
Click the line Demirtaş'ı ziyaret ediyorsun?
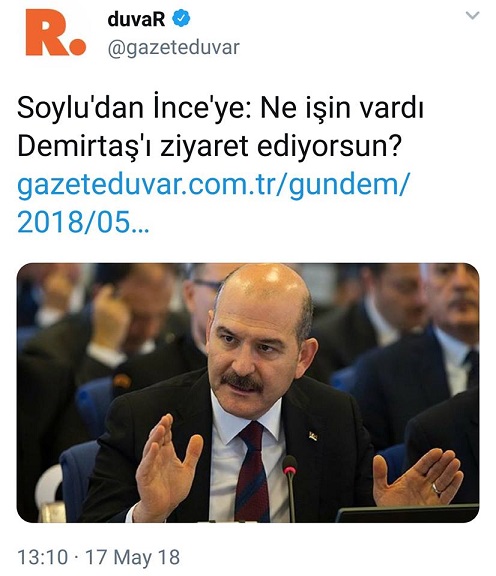(x=208, y=146)
